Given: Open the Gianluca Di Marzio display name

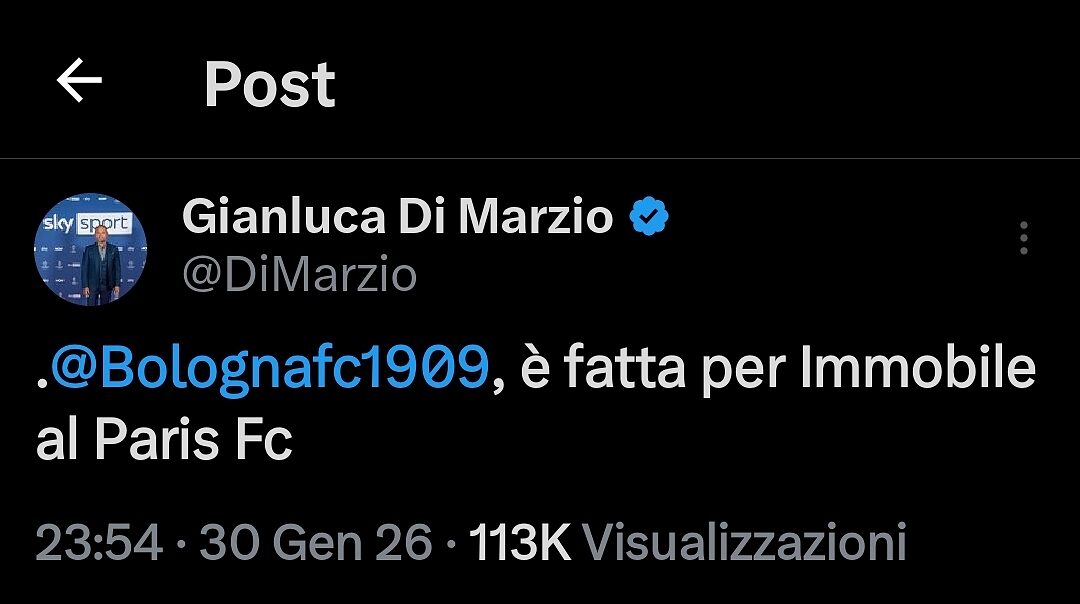Looking at the screenshot, I should coord(397,216).
